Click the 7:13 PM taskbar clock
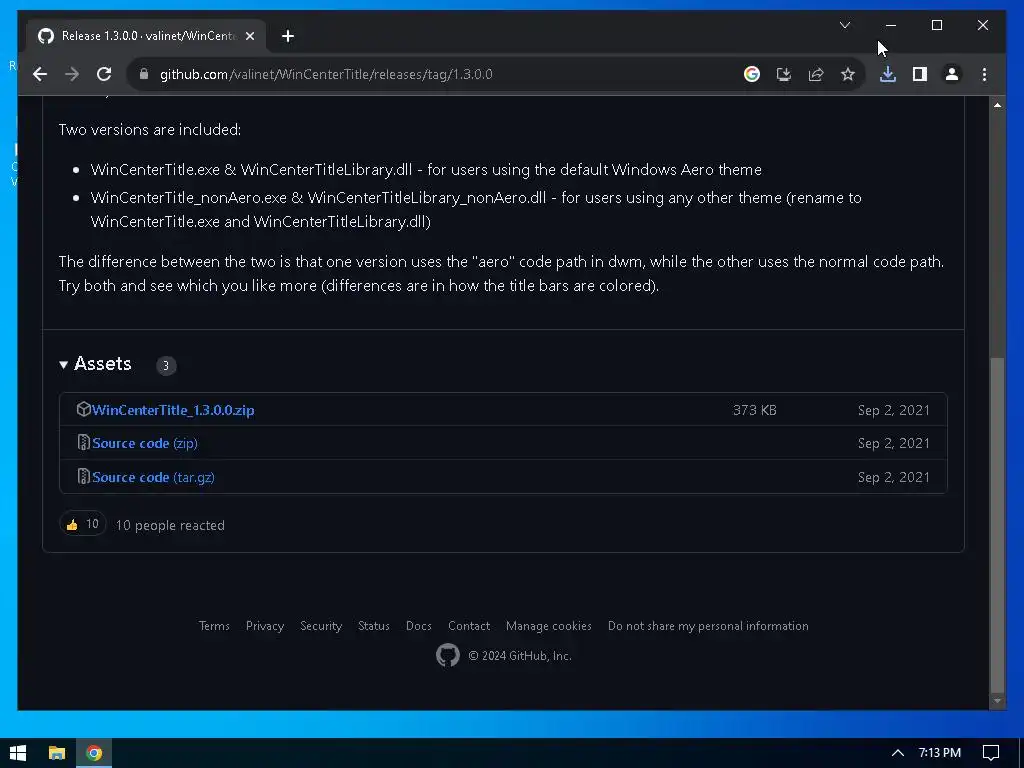1024x768 pixels. pyautogui.click(x=940, y=753)
